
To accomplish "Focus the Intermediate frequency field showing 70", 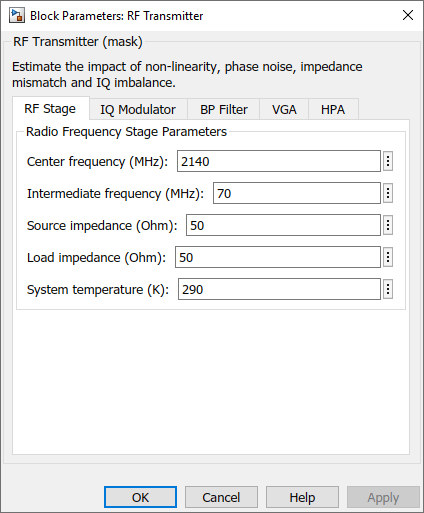I will coord(297,193).
